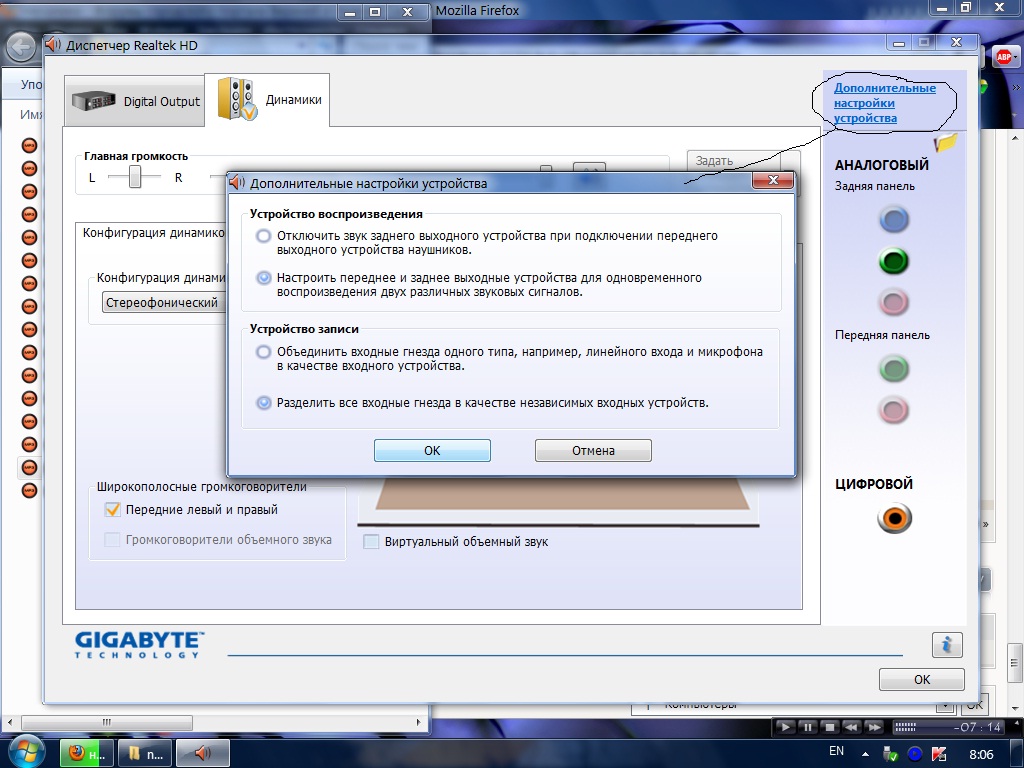Click the pink rear panel microphone jack
The height and width of the screenshot is (768, 1024).
893,302
